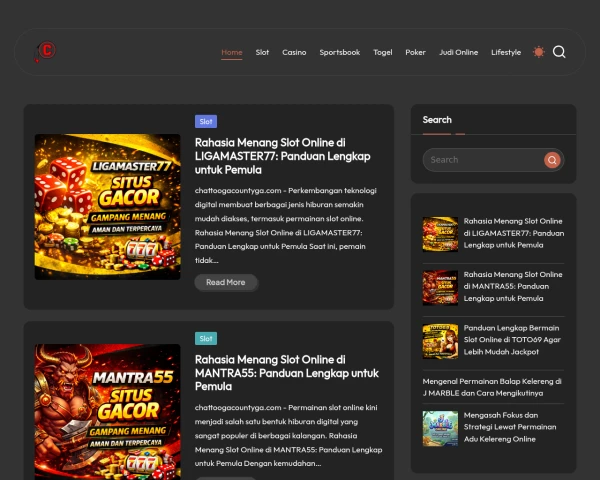Screen dimensions: 600x480
Task: Go to the Home menu item
Action: point(232,52)
